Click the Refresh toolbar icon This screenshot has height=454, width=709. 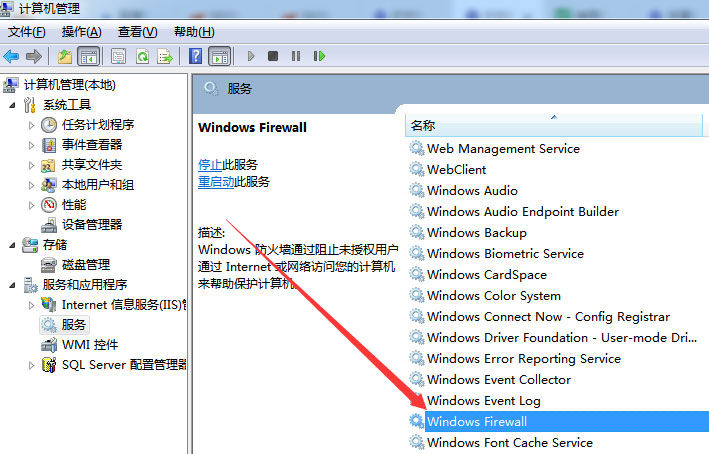point(142,56)
